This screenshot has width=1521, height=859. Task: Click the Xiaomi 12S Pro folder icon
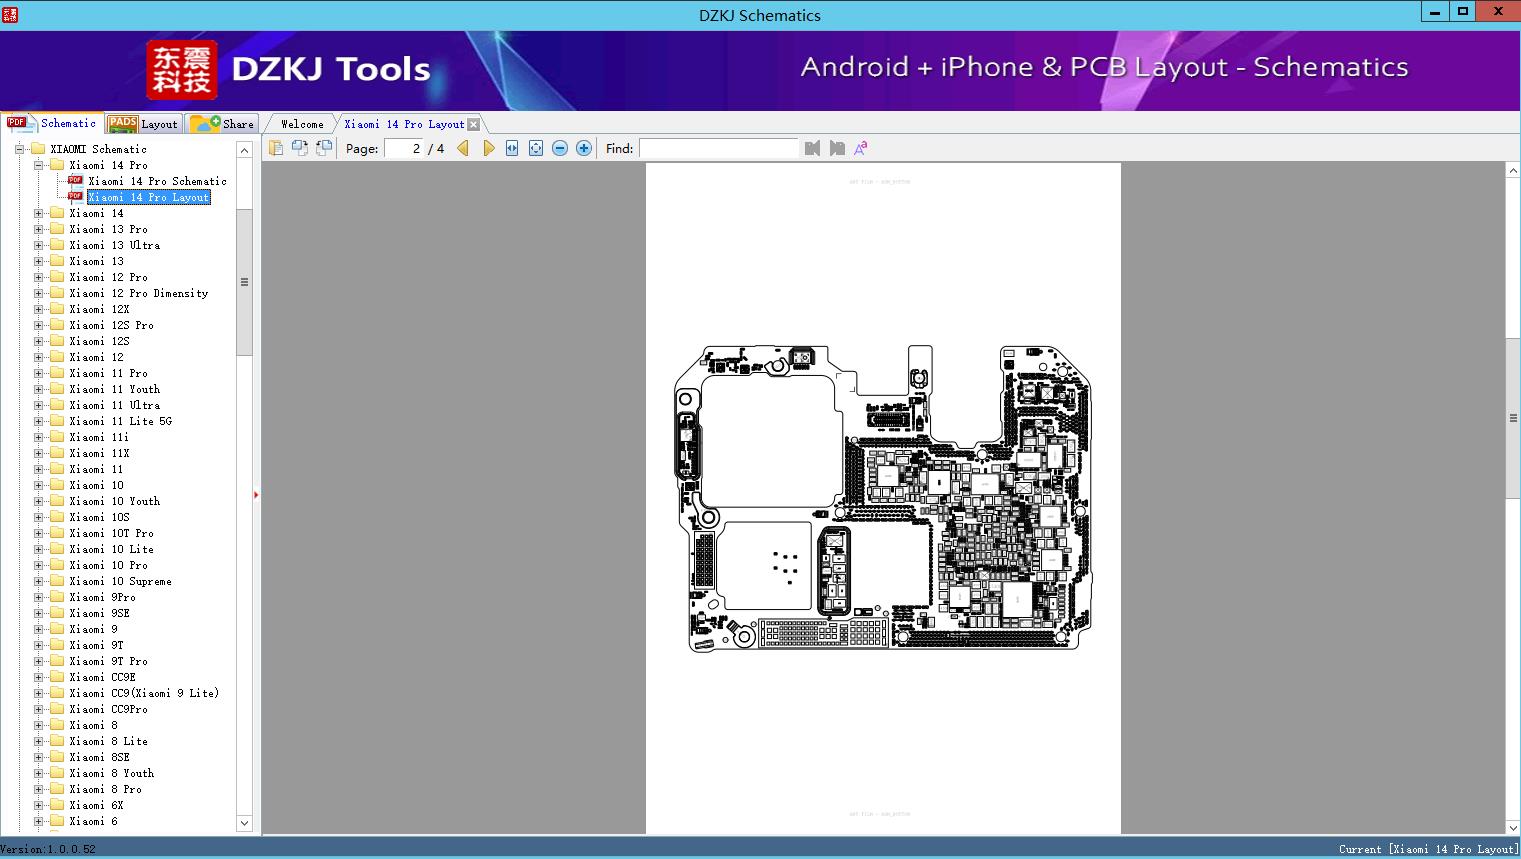coord(57,325)
